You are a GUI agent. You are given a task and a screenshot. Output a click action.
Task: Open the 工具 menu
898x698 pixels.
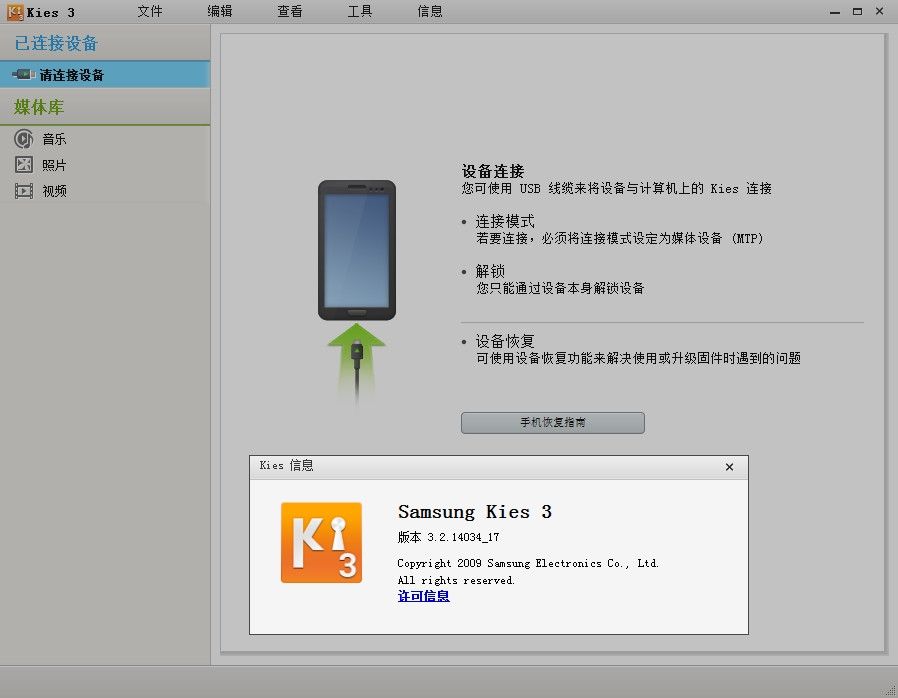click(x=360, y=11)
